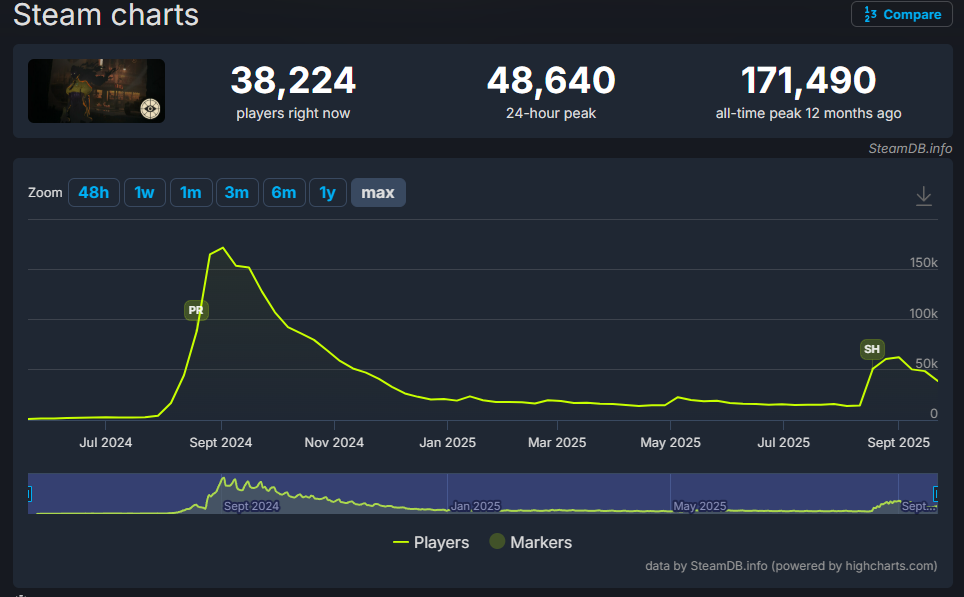Set zoom to 1m
This screenshot has width=964, height=597.
click(191, 192)
